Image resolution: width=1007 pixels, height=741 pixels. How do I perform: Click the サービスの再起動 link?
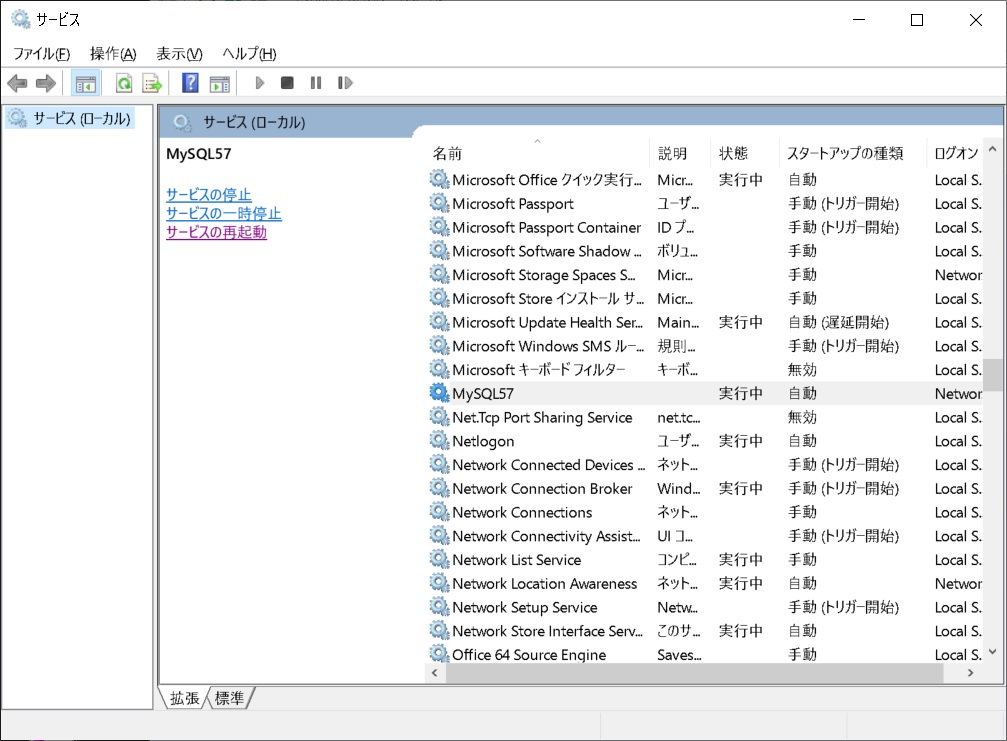(216, 232)
